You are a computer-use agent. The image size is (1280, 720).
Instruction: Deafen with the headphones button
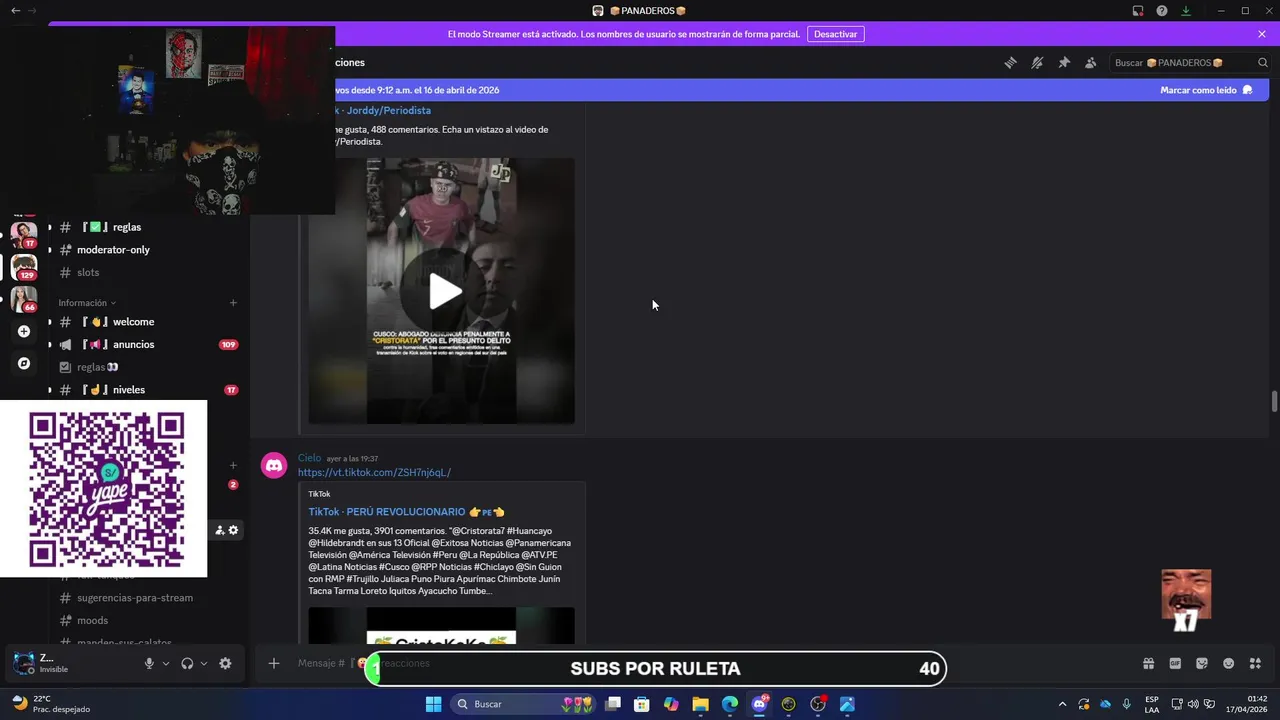187,663
